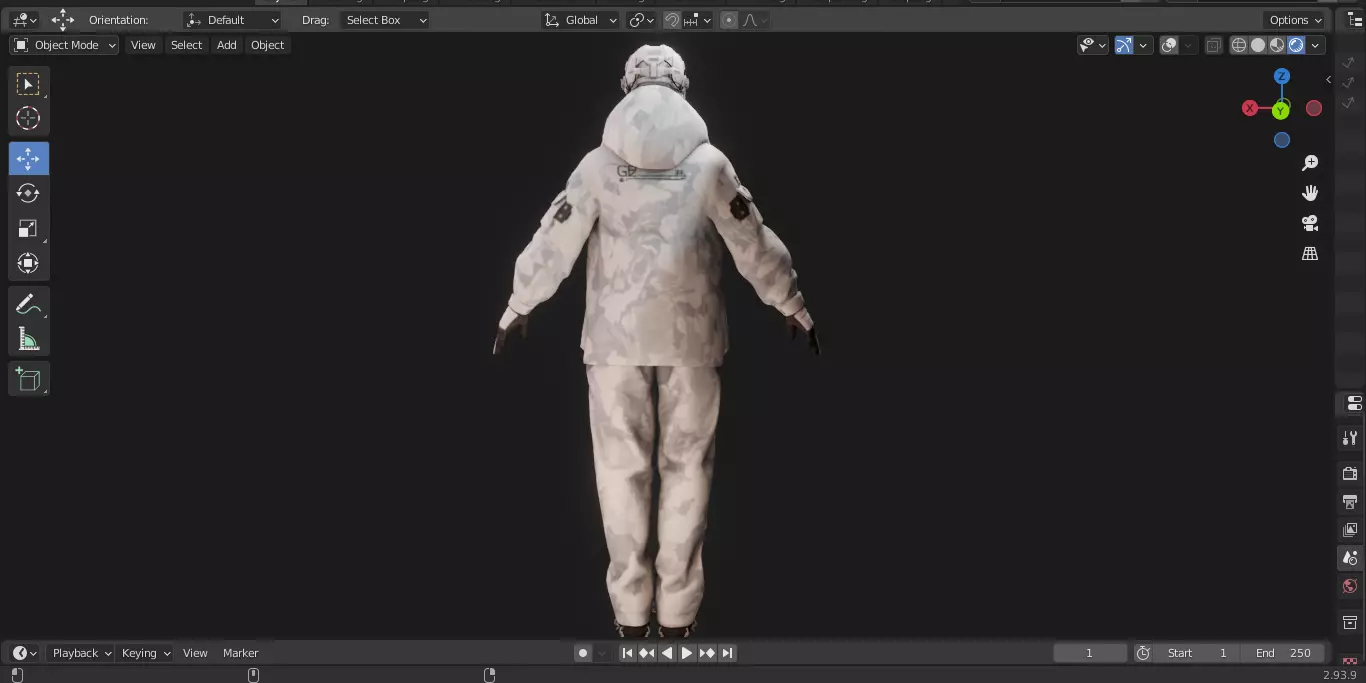The width and height of the screenshot is (1366, 683).
Task: Click the zoom view magnifier icon
Action: 1310,163
